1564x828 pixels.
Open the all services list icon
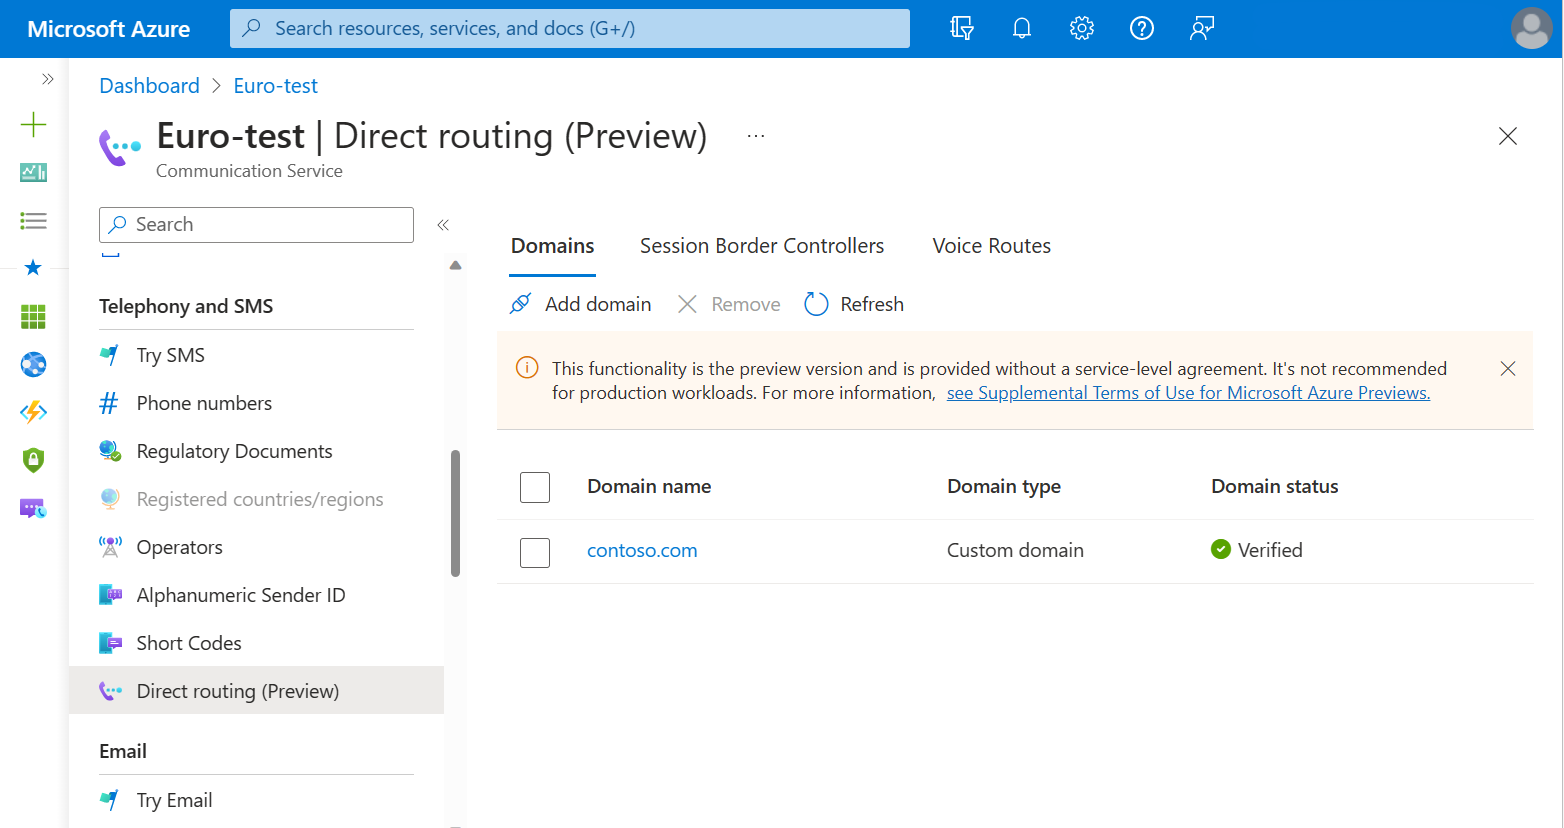tap(33, 220)
